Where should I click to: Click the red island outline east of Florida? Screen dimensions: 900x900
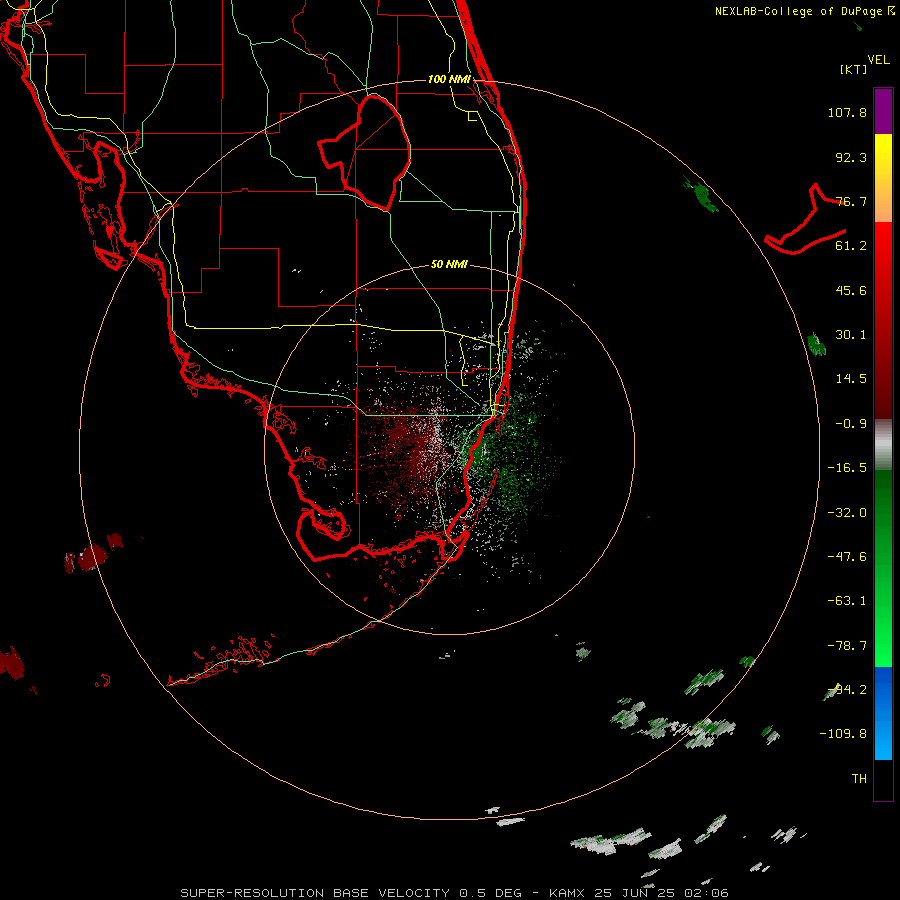pyautogui.click(x=805, y=221)
